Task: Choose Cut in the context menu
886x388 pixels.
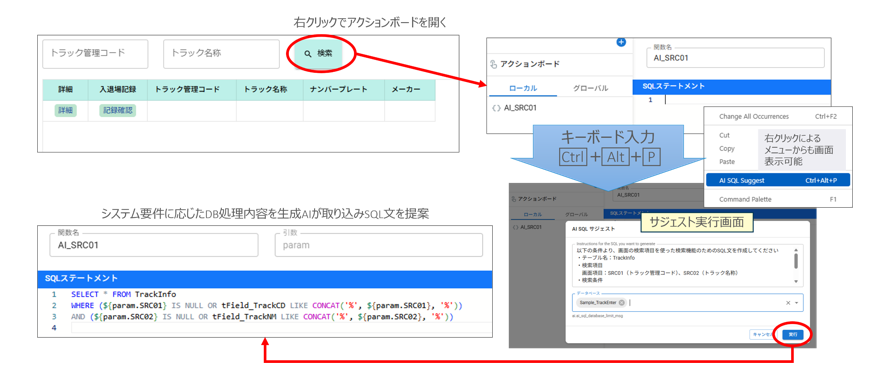Action: tap(724, 136)
